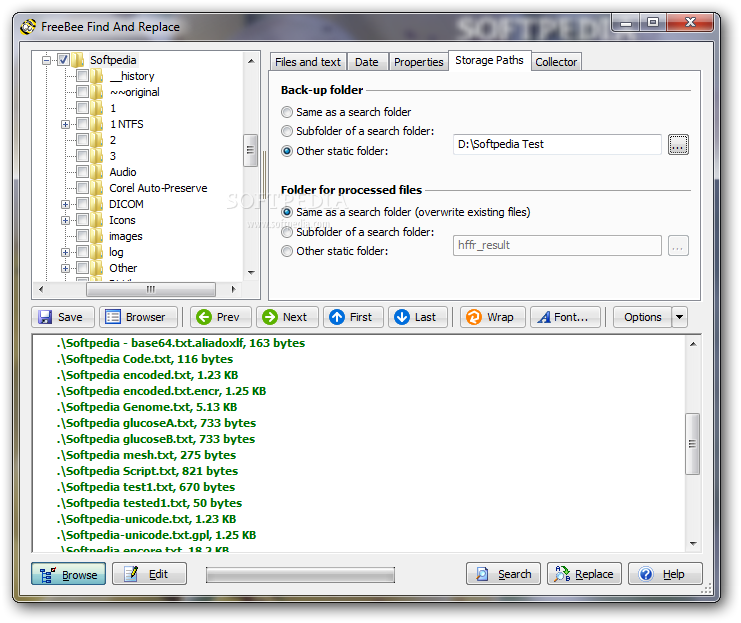Open the Collector tab
Screen dimensions: 741x623
point(556,62)
